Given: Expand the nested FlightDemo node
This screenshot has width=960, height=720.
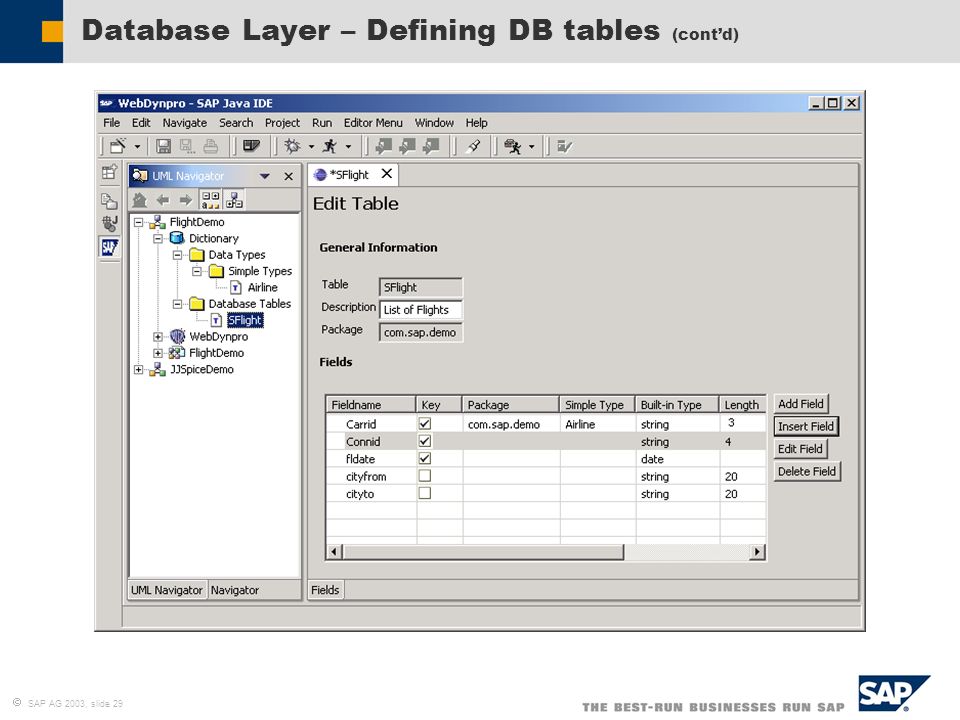Looking at the screenshot, I should coord(158,353).
